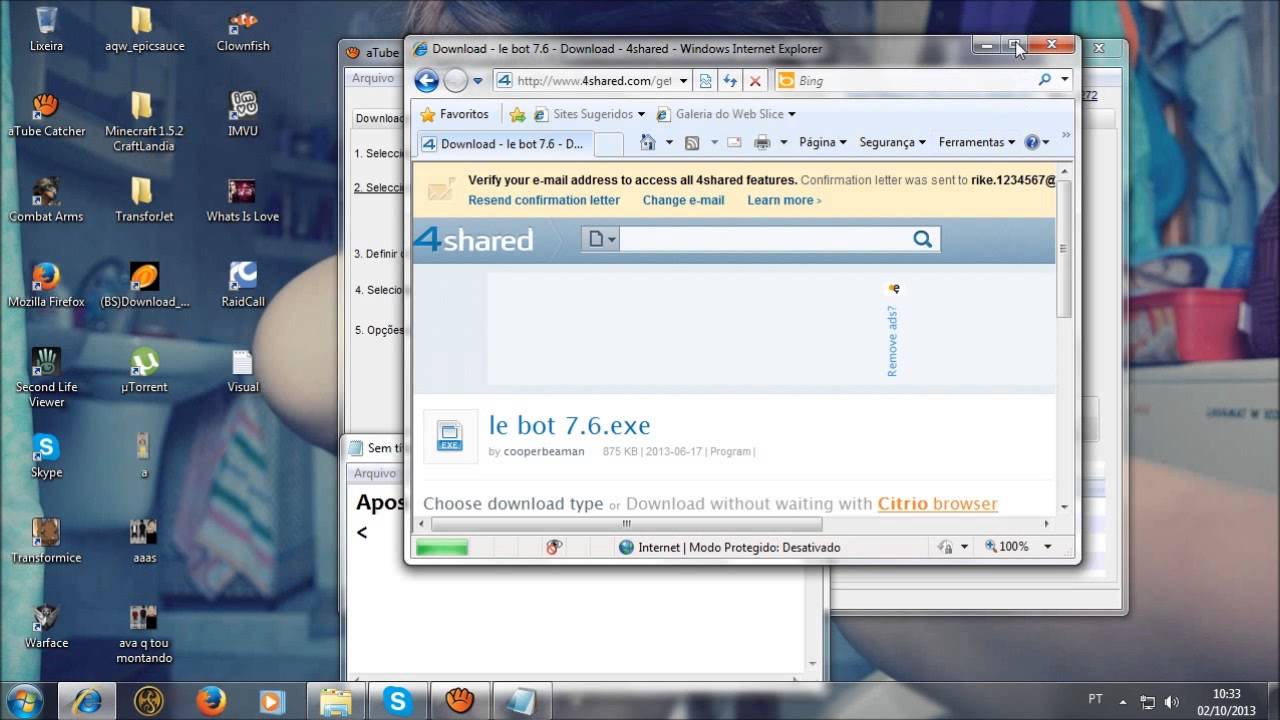Open the Favoritos star button
This screenshot has height=720, width=1280.
point(455,114)
